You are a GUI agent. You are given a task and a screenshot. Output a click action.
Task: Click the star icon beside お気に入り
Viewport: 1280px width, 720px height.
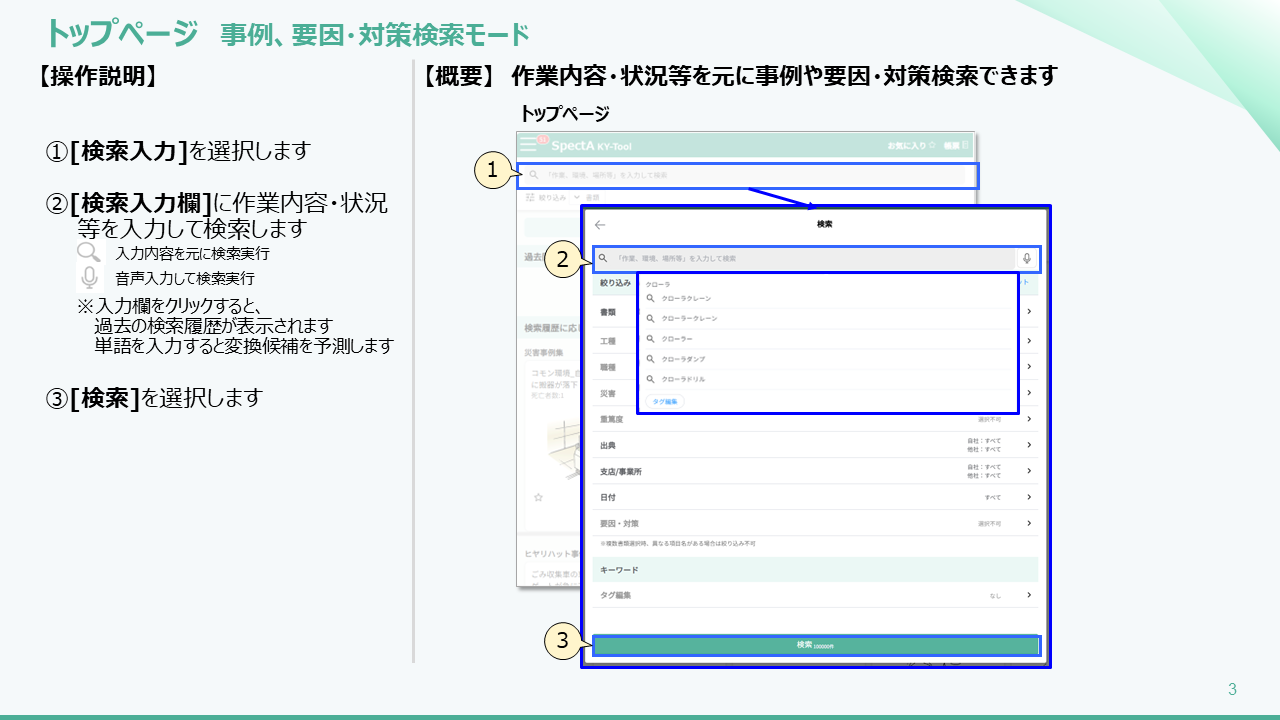point(931,146)
